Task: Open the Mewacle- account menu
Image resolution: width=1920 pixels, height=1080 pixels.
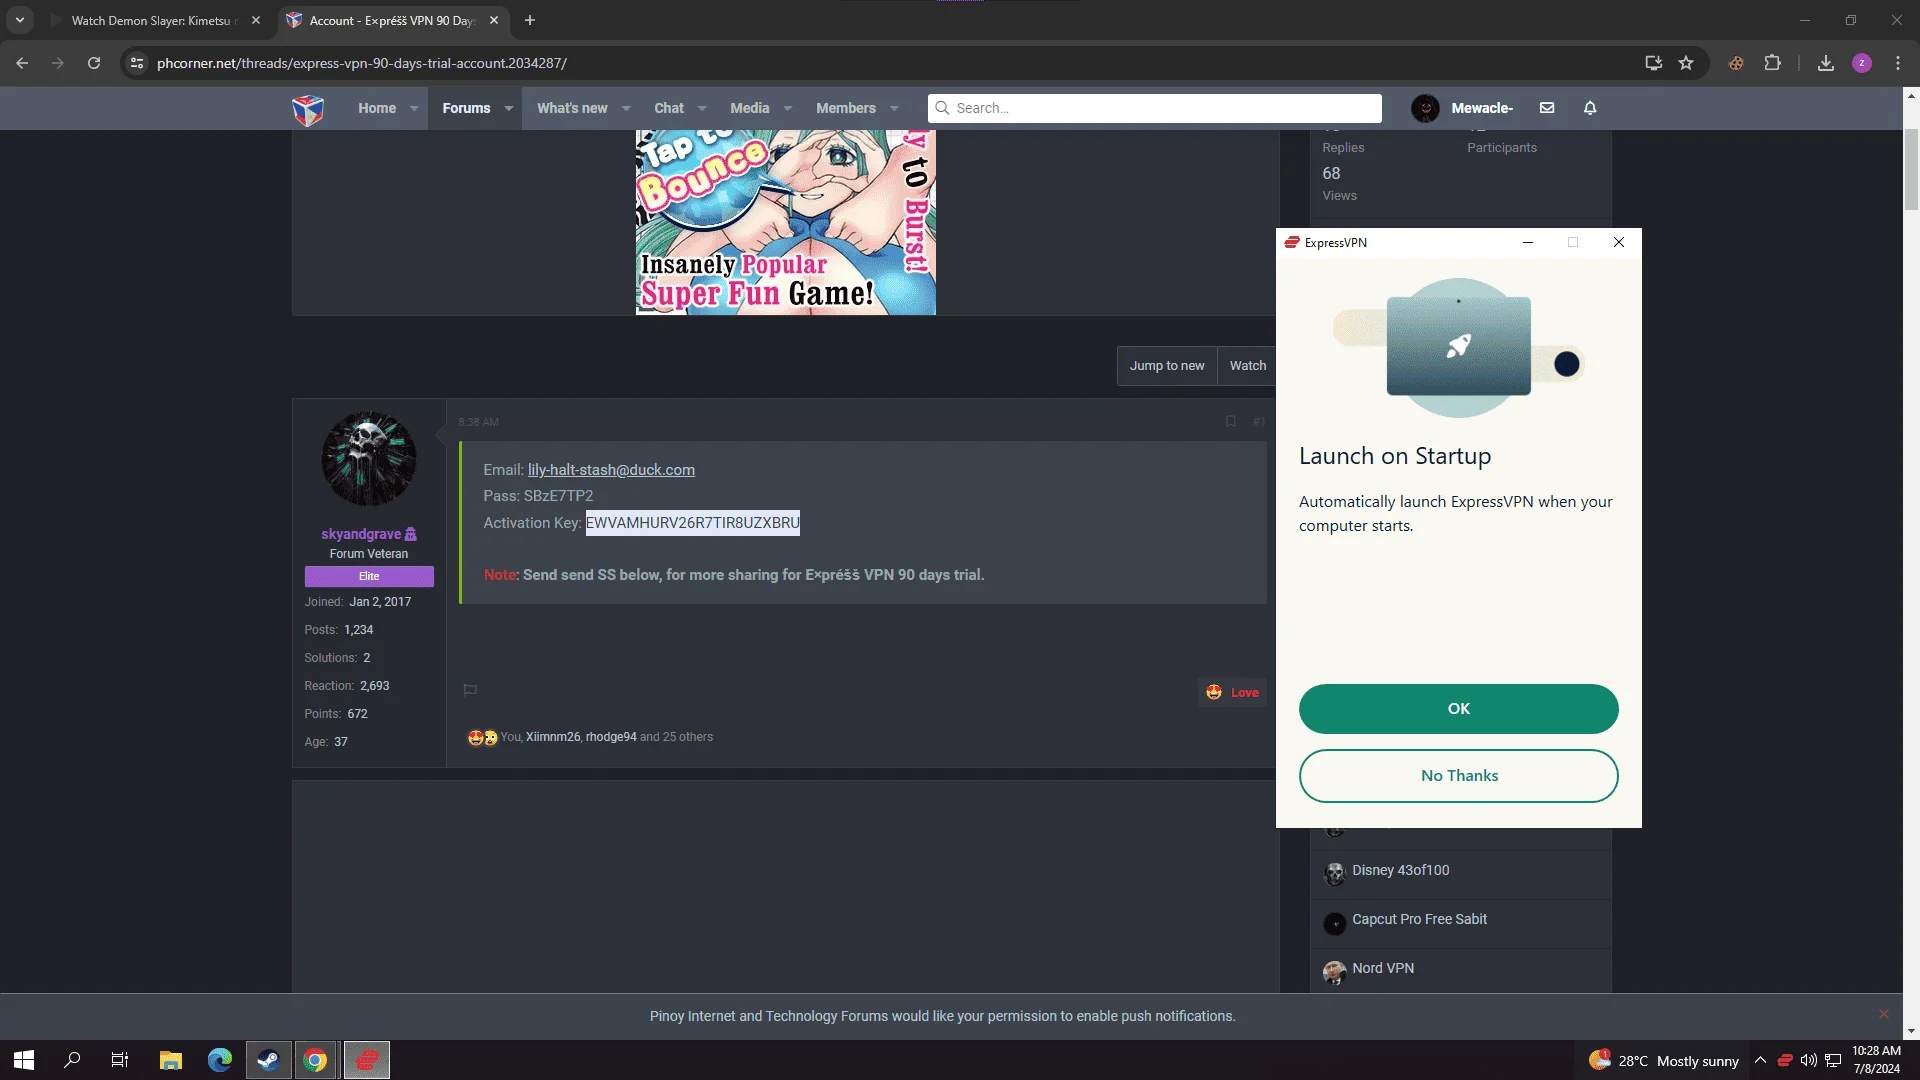Action: [1462, 108]
